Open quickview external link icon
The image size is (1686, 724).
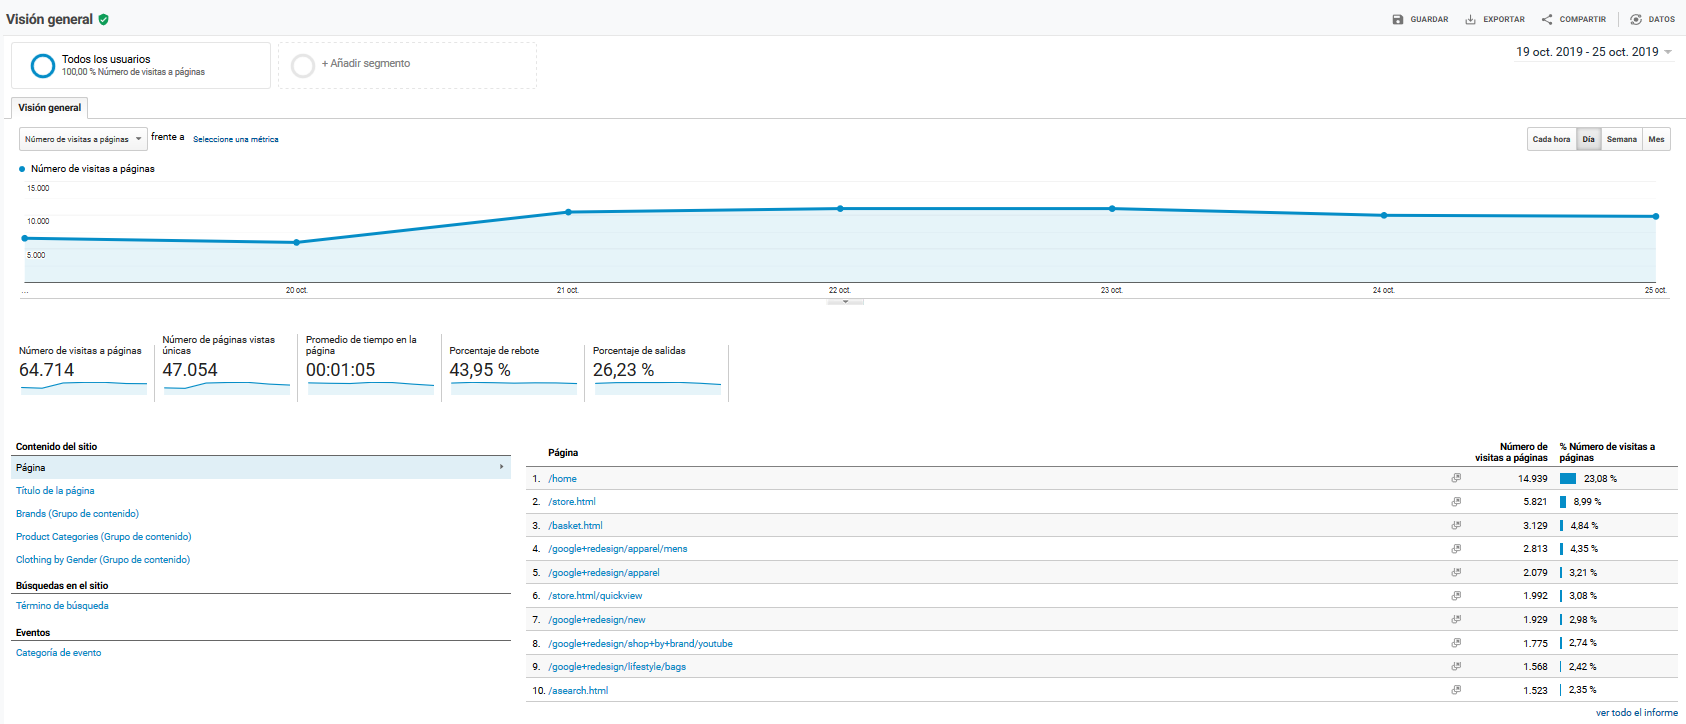(x=1456, y=596)
